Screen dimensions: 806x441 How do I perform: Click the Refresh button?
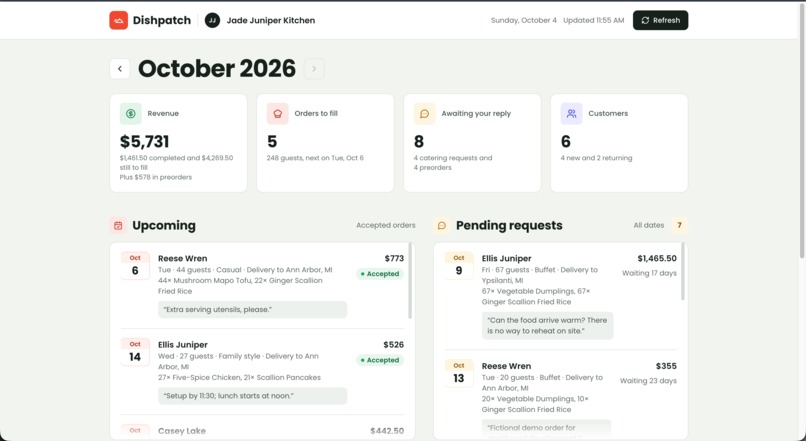[660, 21]
